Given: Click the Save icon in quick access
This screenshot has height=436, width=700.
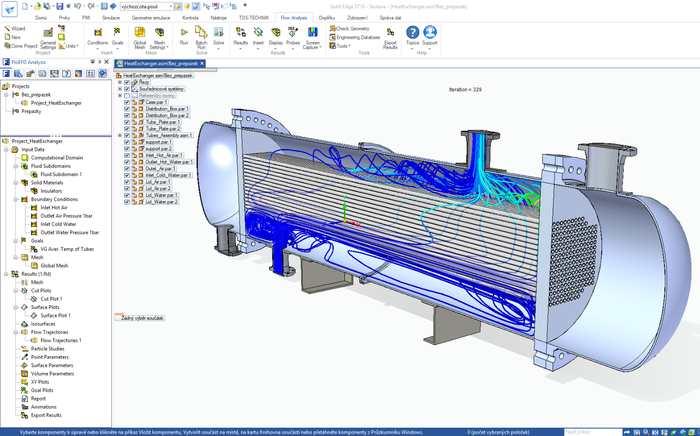Looking at the screenshot, I should (59, 6).
